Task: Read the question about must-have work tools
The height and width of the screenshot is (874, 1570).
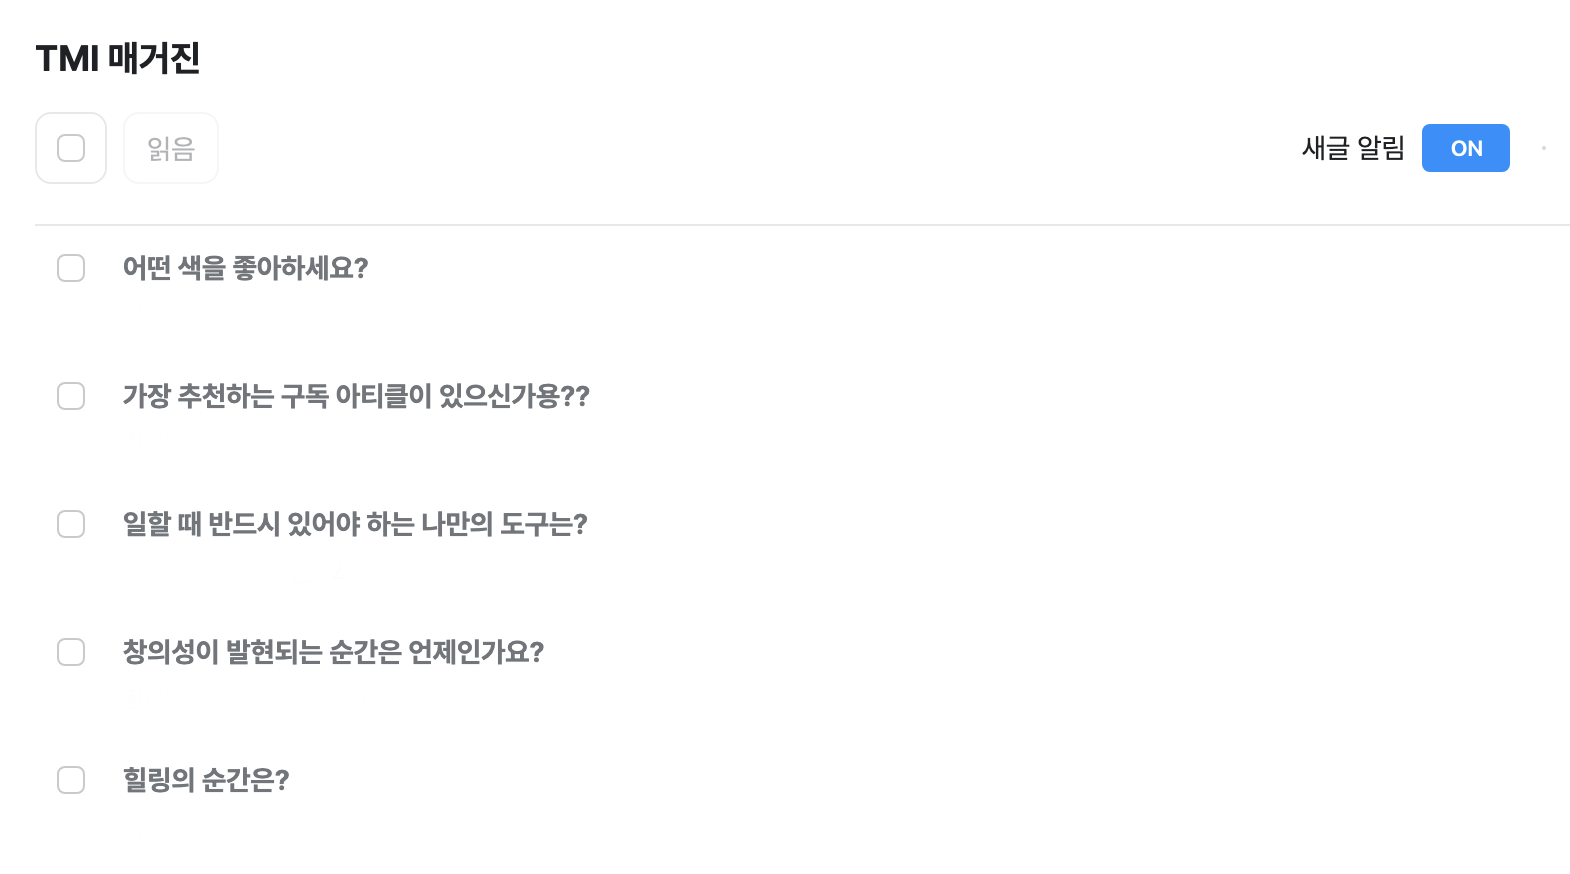Action: pos(355,524)
